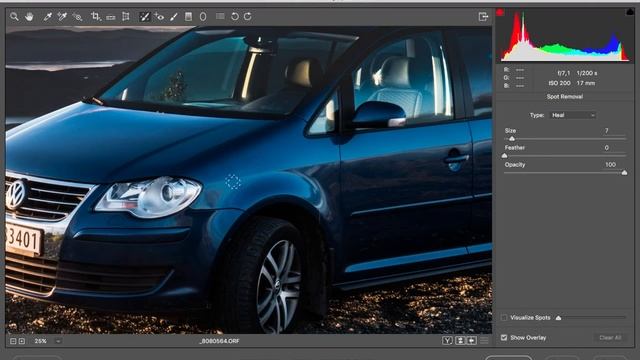The height and width of the screenshot is (360, 640).
Task: Adjust the Visualize Spots threshold slider
Action: 558,318
